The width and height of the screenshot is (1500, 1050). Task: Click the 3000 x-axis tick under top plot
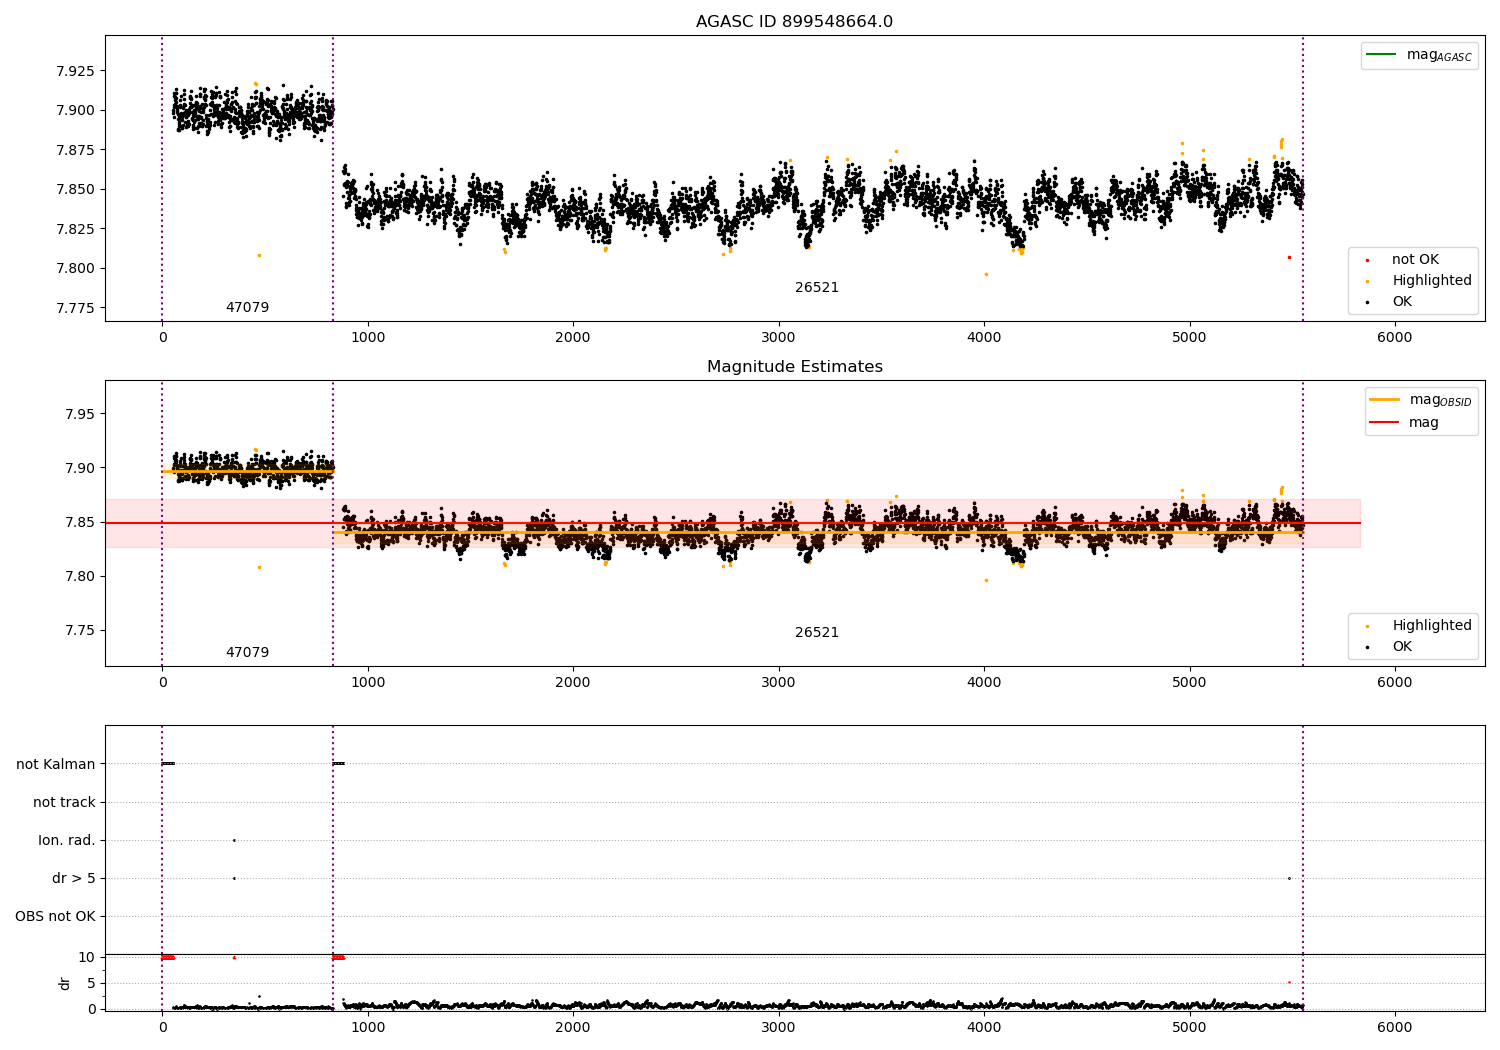point(778,338)
